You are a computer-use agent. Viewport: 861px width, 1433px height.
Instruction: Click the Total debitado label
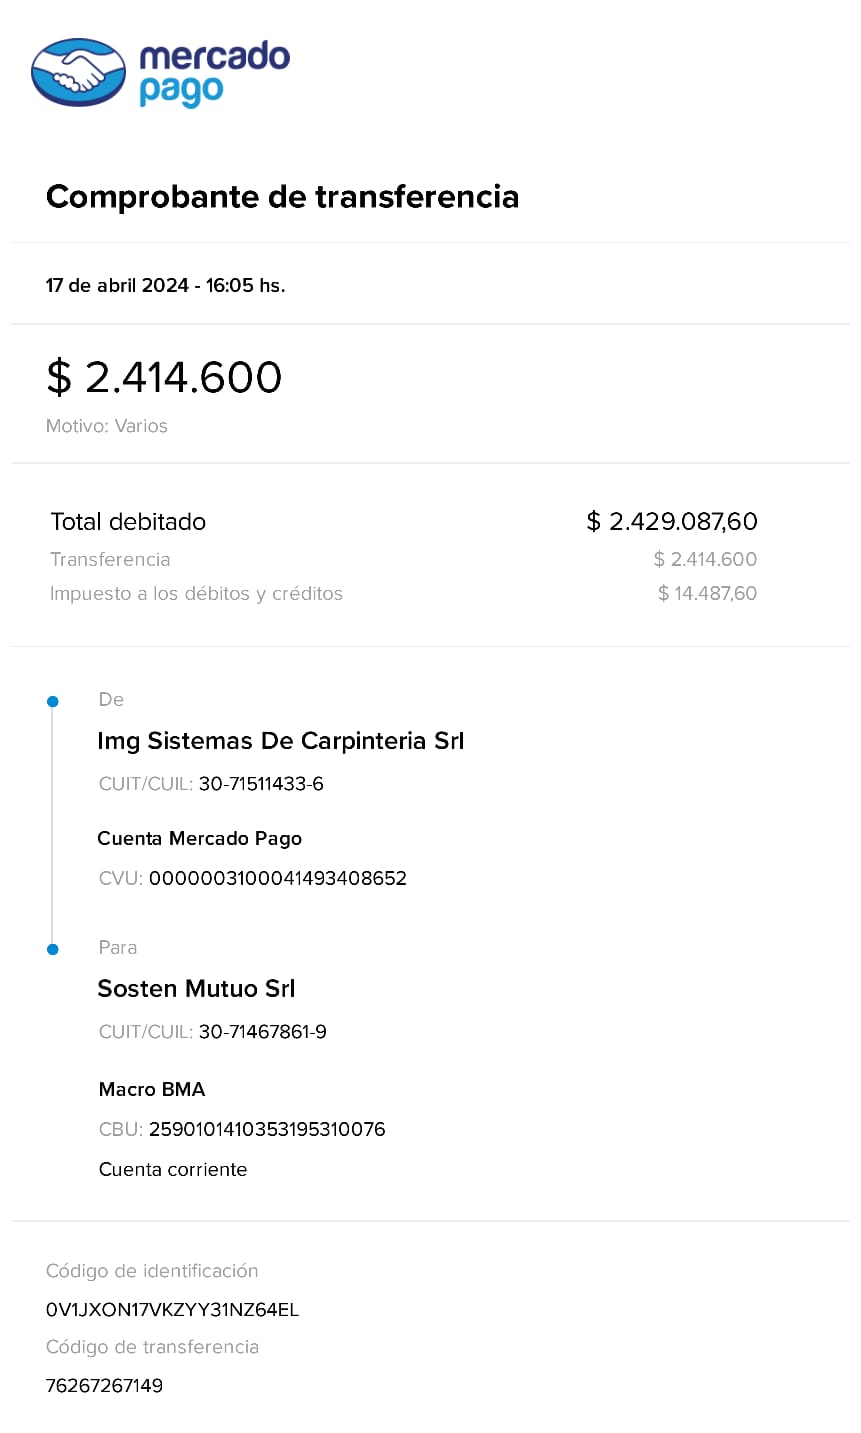pyautogui.click(x=128, y=522)
